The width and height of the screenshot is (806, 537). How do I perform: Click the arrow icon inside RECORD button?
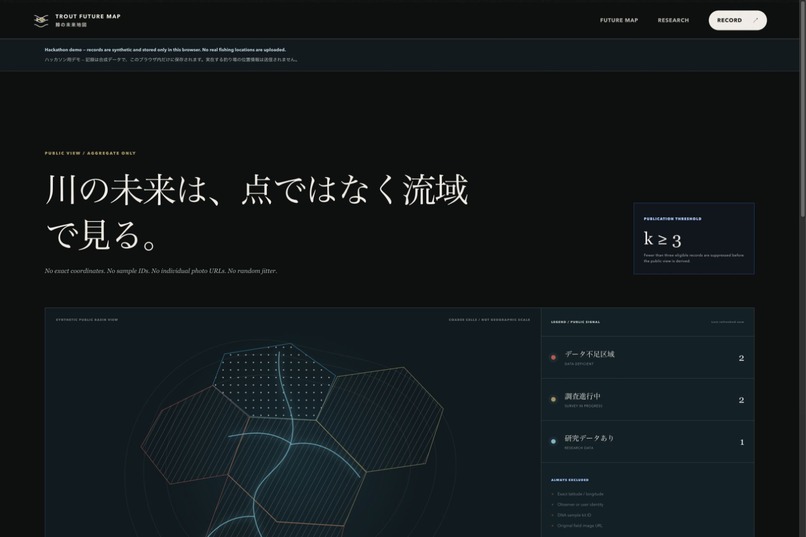coord(755,21)
